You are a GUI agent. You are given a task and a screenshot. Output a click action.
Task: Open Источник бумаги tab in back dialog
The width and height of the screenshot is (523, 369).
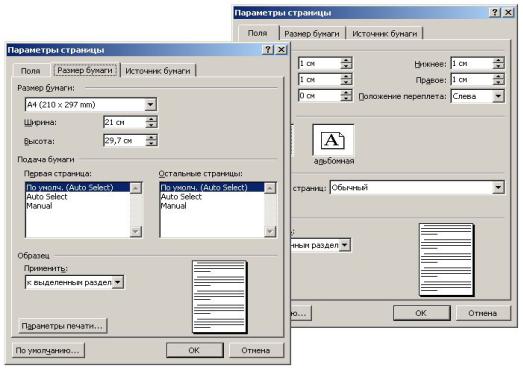click(x=385, y=34)
